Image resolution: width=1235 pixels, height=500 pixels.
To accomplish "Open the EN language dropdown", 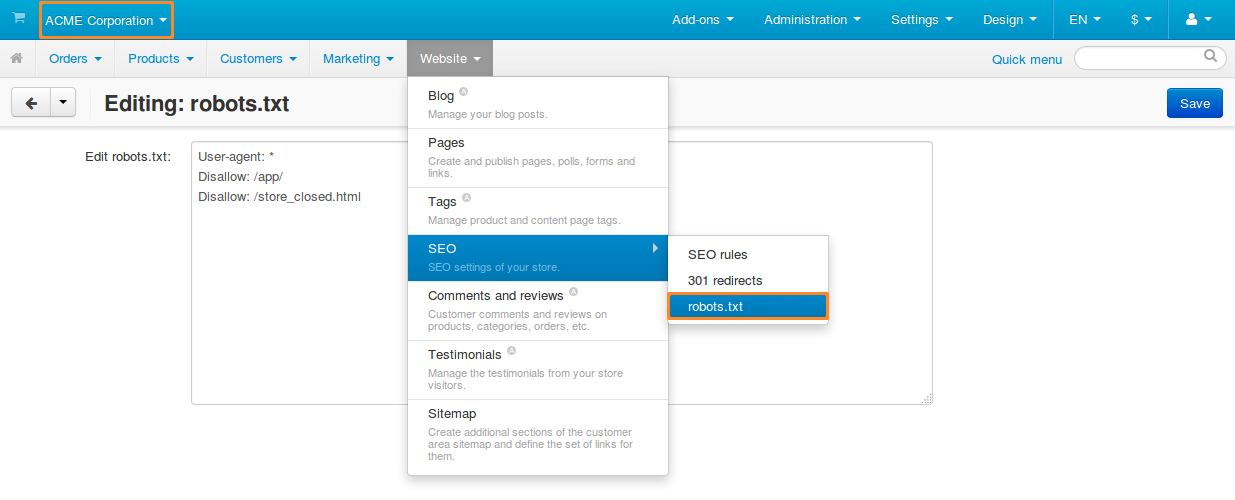I will (1085, 20).
